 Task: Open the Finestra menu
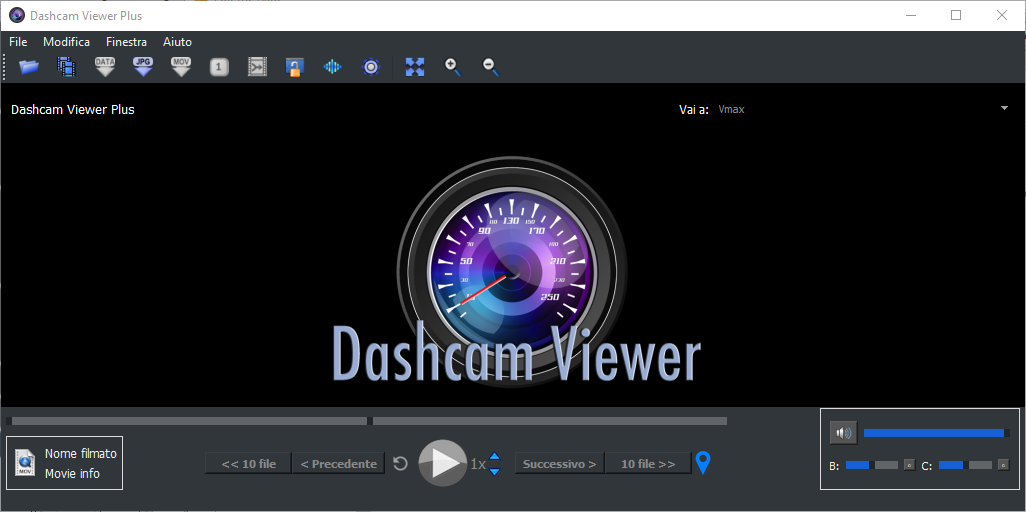(126, 42)
